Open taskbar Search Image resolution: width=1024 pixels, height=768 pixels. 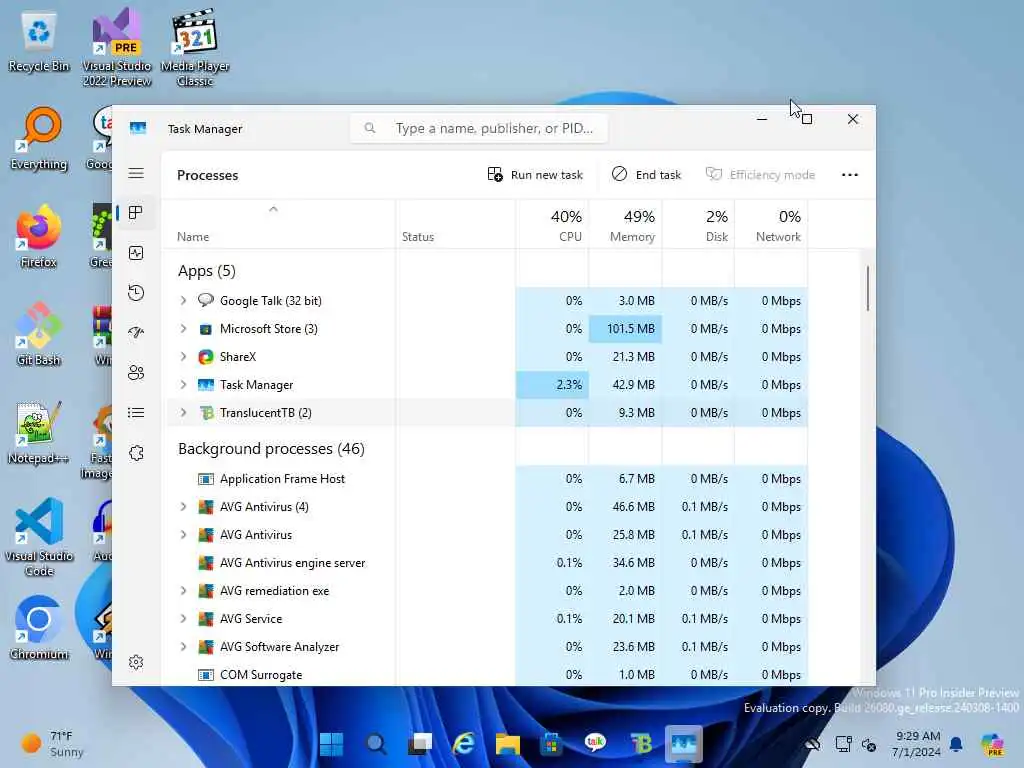(376, 744)
